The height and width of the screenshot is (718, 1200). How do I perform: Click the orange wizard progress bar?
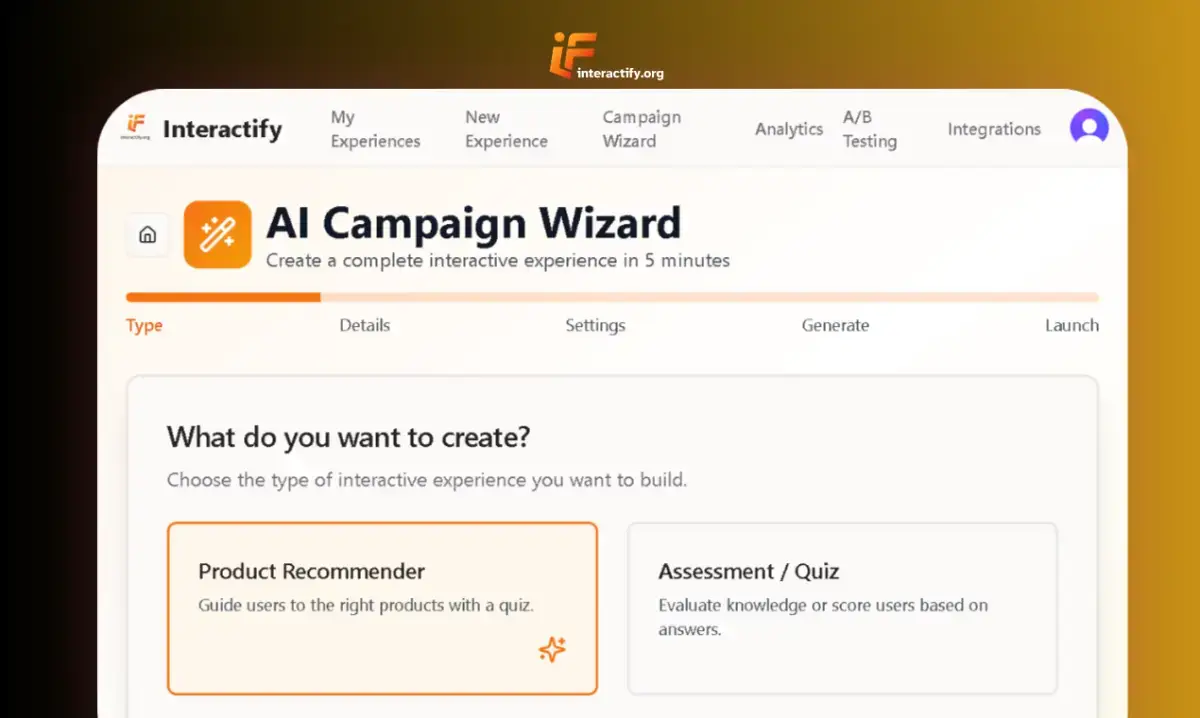tap(223, 297)
